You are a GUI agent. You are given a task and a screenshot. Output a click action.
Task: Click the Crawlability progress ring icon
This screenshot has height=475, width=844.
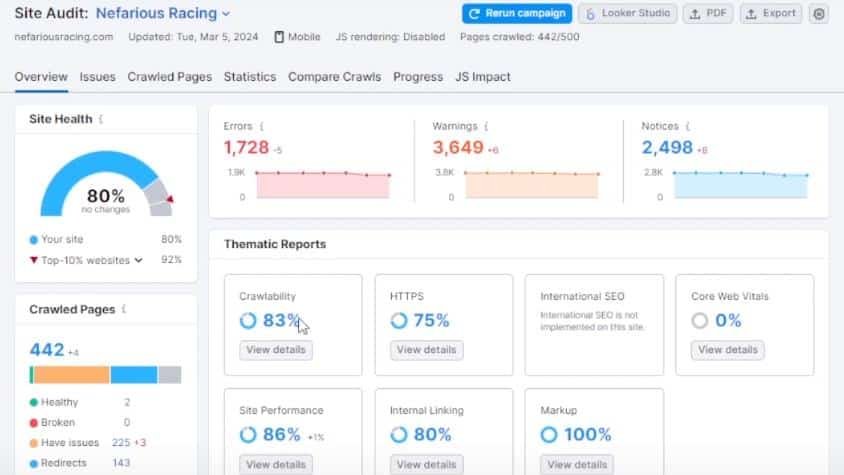[x=248, y=320]
